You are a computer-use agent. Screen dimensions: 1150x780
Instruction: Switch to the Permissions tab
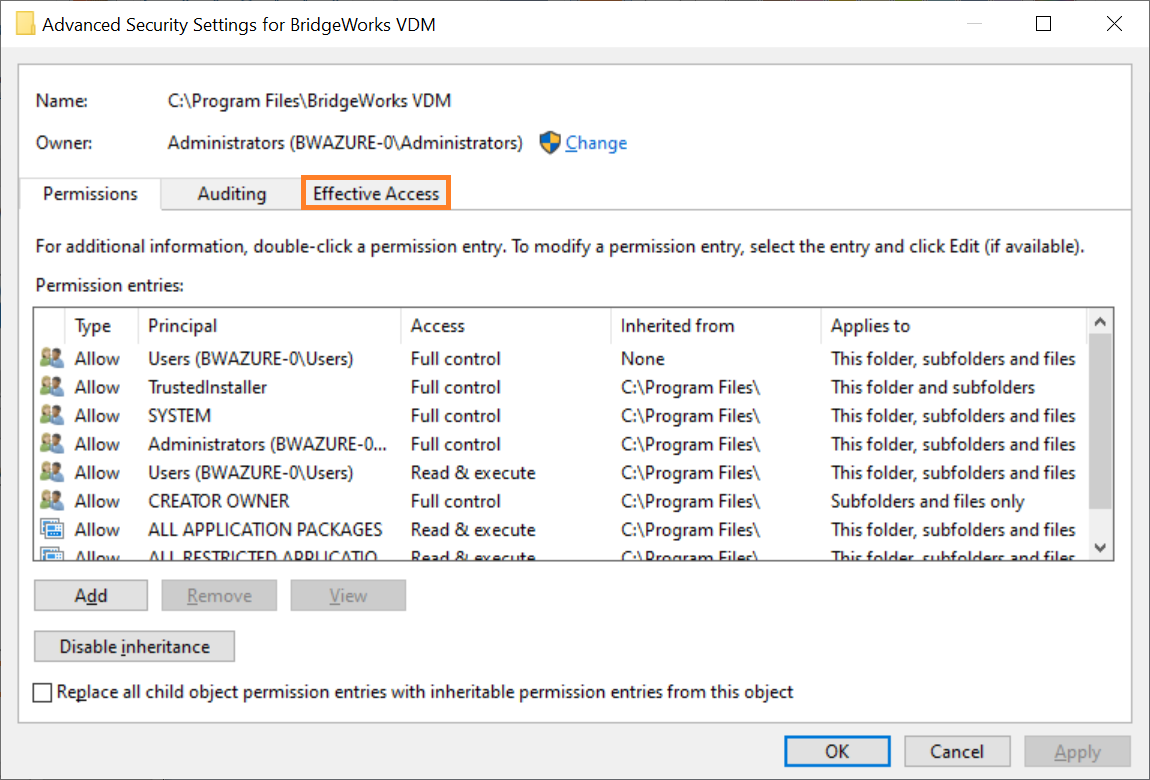click(90, 194)
